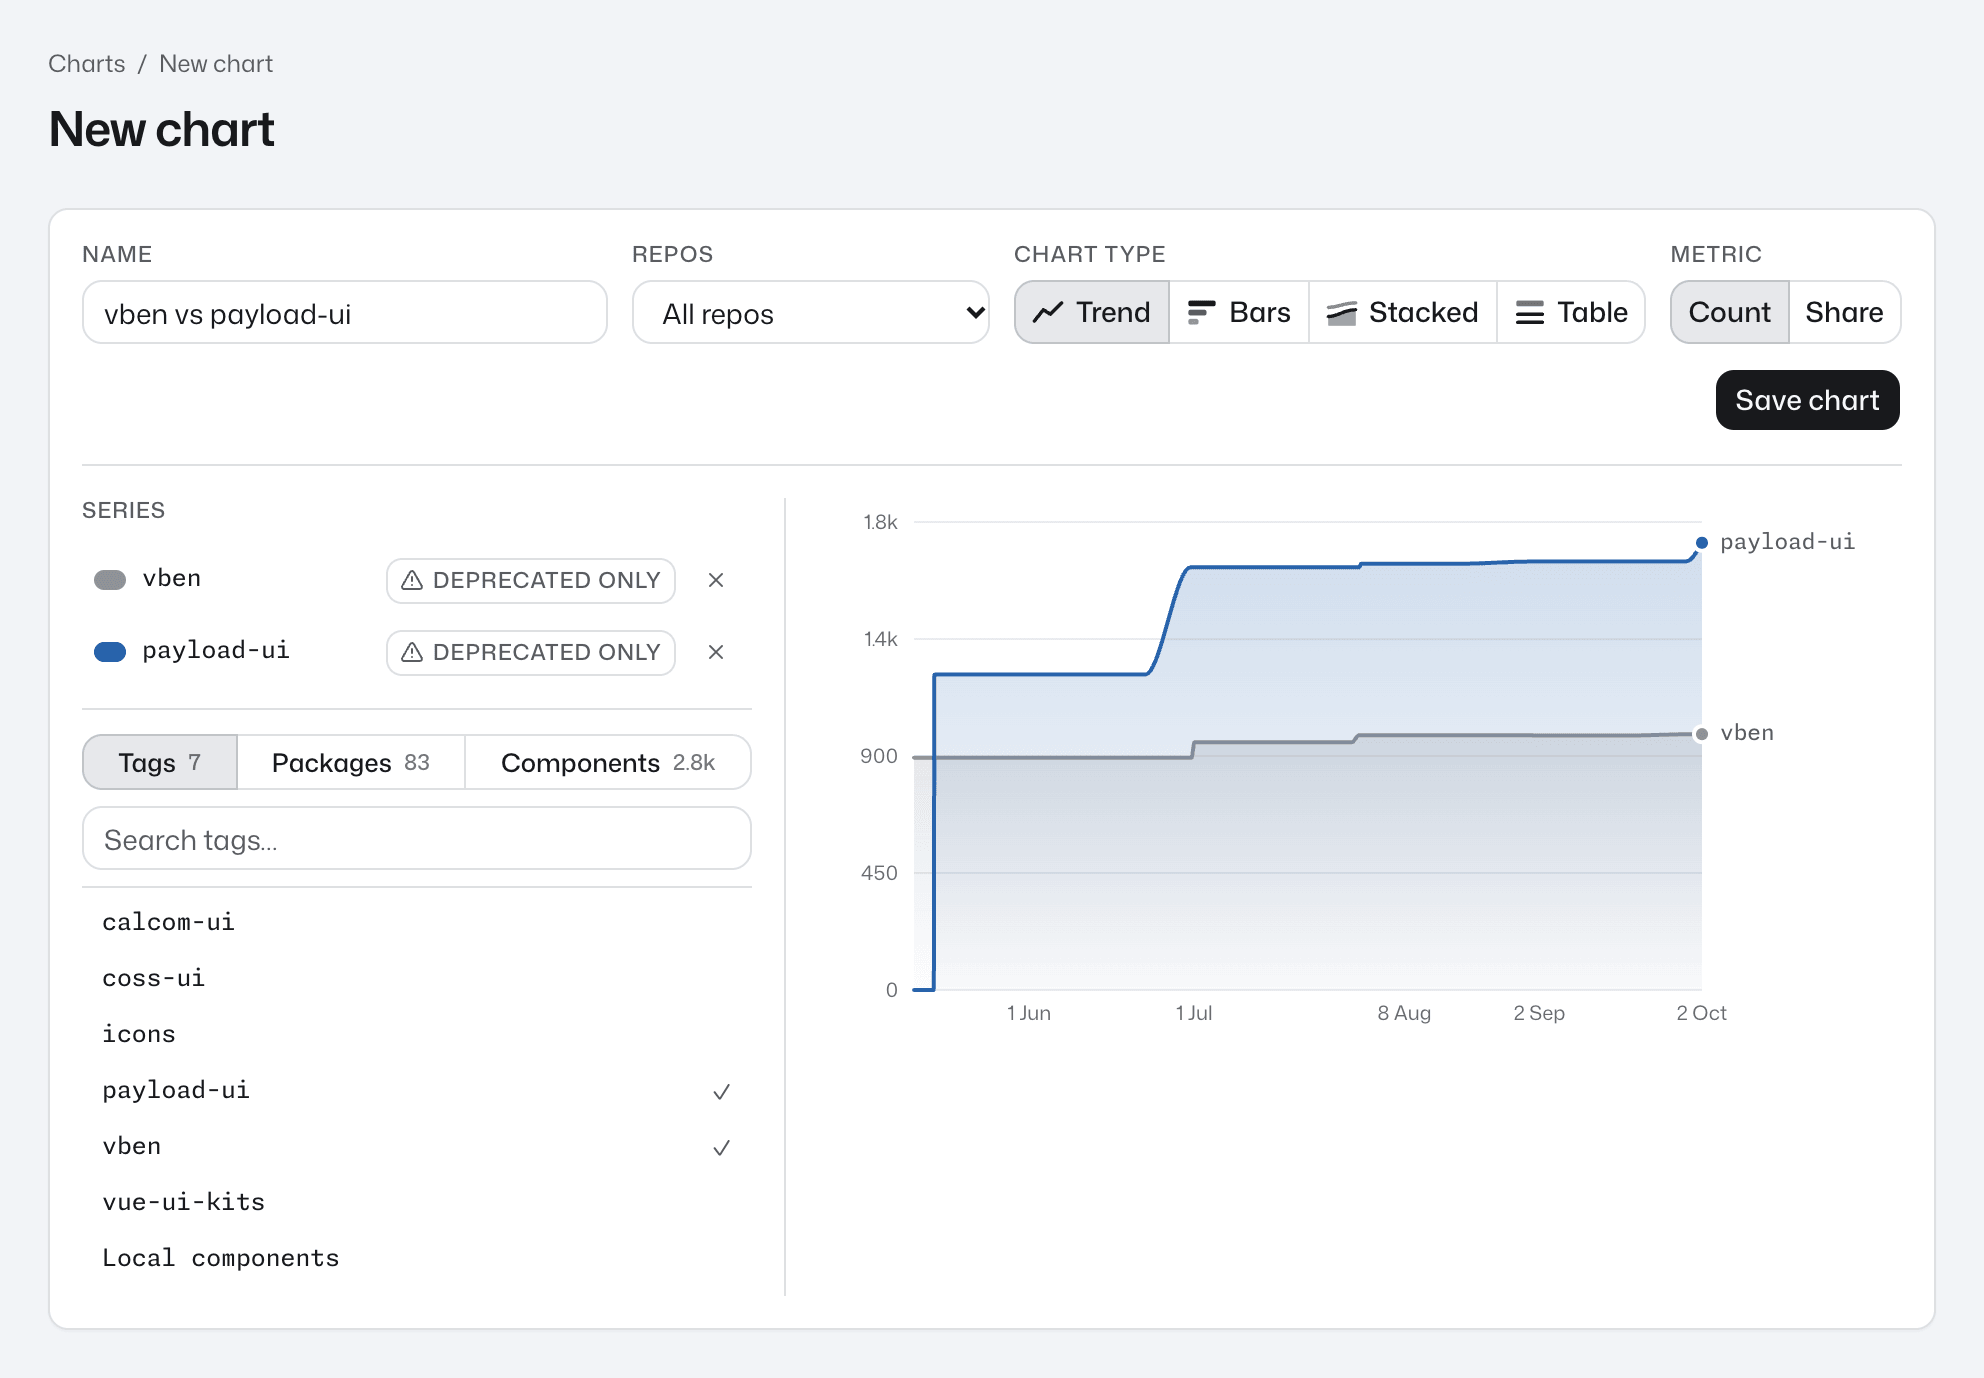1984x1378 pixels.
Task: Select the Local components entry
Action: [417, 1258]
